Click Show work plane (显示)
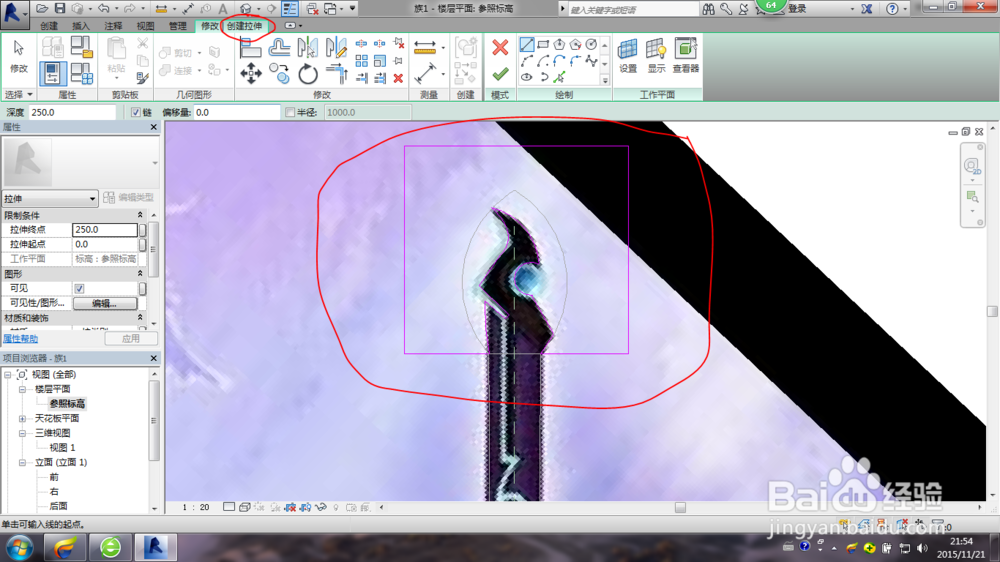 656,55
